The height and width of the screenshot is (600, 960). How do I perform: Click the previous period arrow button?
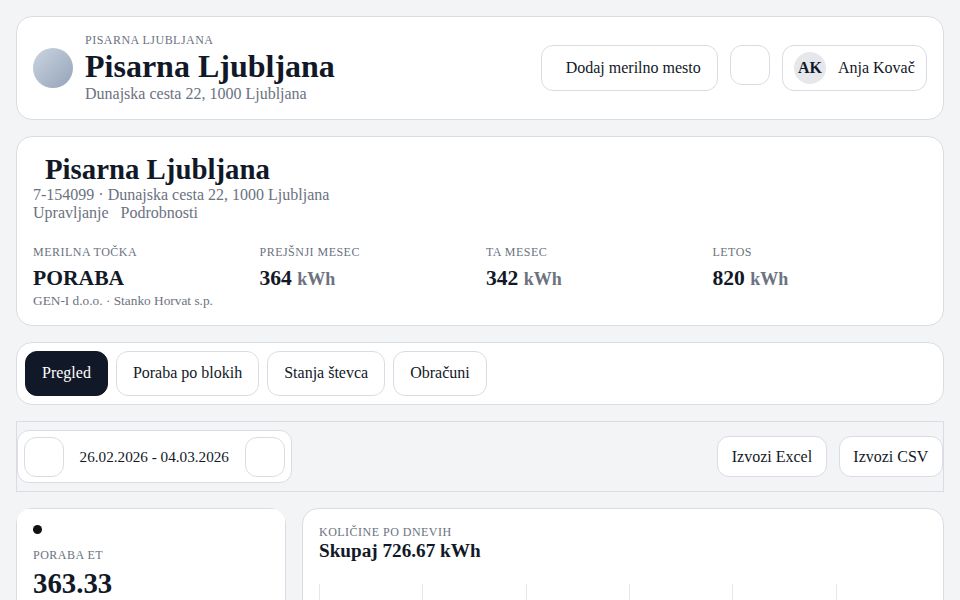(x=43, y=457)
